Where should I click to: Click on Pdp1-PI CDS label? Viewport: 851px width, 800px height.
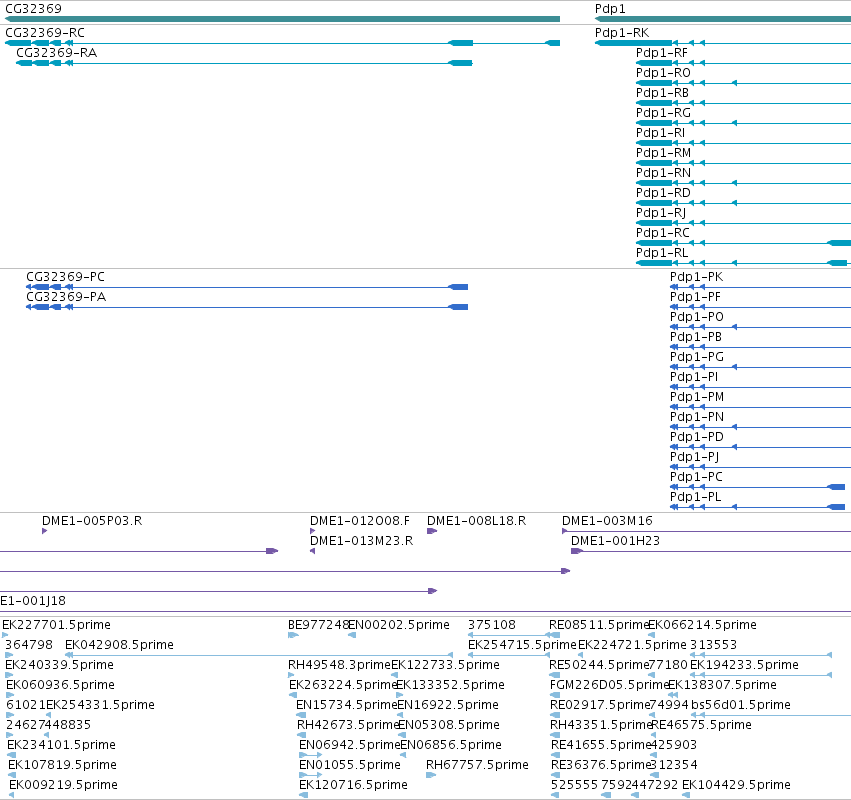point(694,377)
